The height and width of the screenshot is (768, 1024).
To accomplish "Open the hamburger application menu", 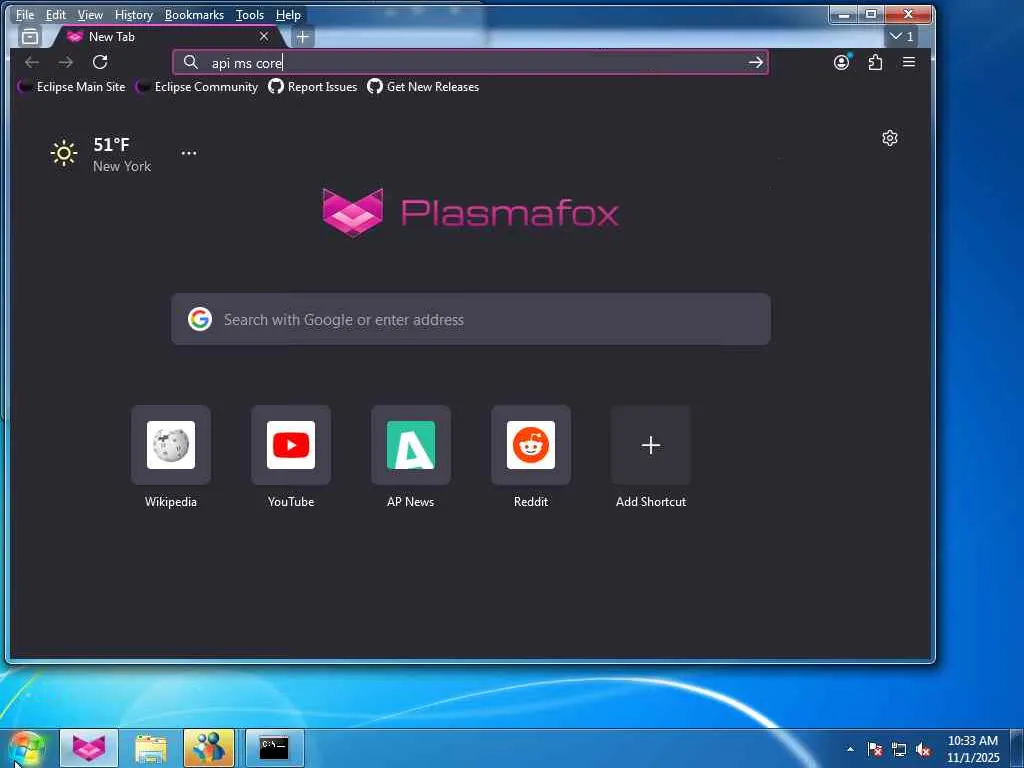I will (x=908, y=63).
